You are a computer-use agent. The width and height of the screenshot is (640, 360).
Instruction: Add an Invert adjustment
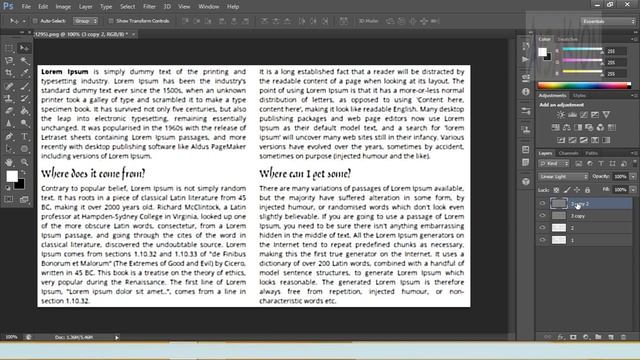(x=561, y=140)
